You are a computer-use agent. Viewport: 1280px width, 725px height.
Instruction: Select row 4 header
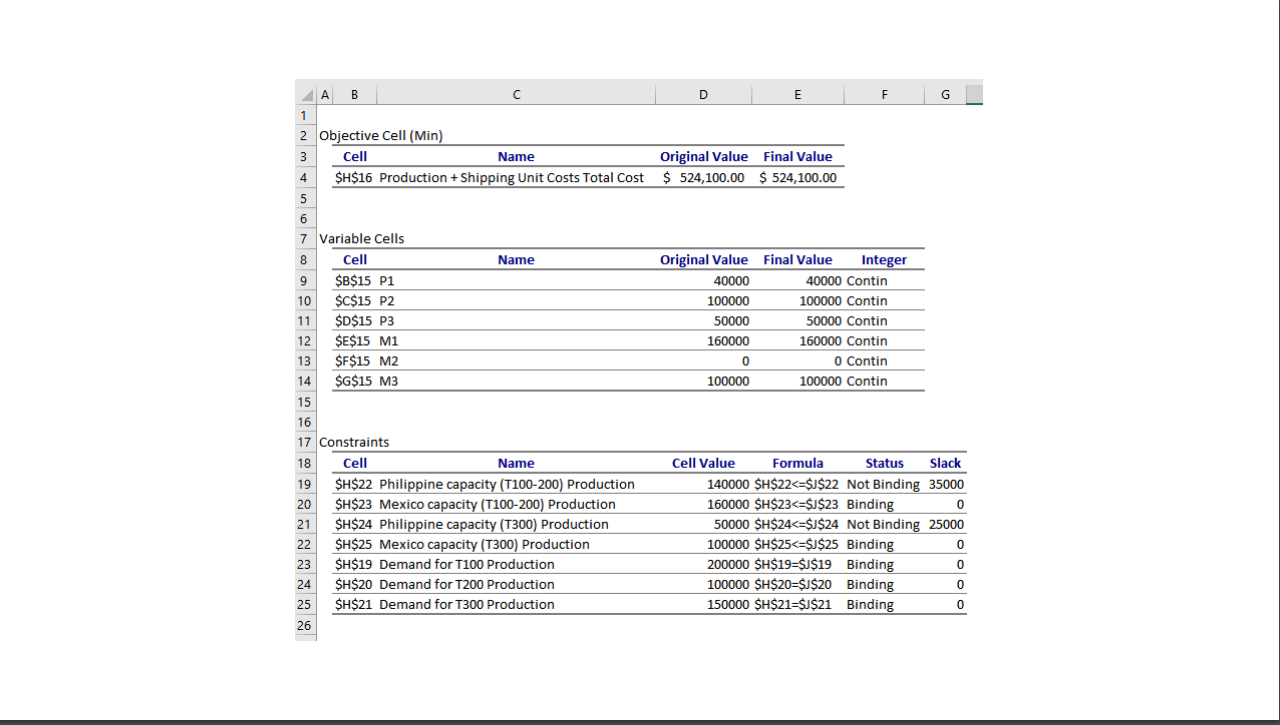coord(304,178)
